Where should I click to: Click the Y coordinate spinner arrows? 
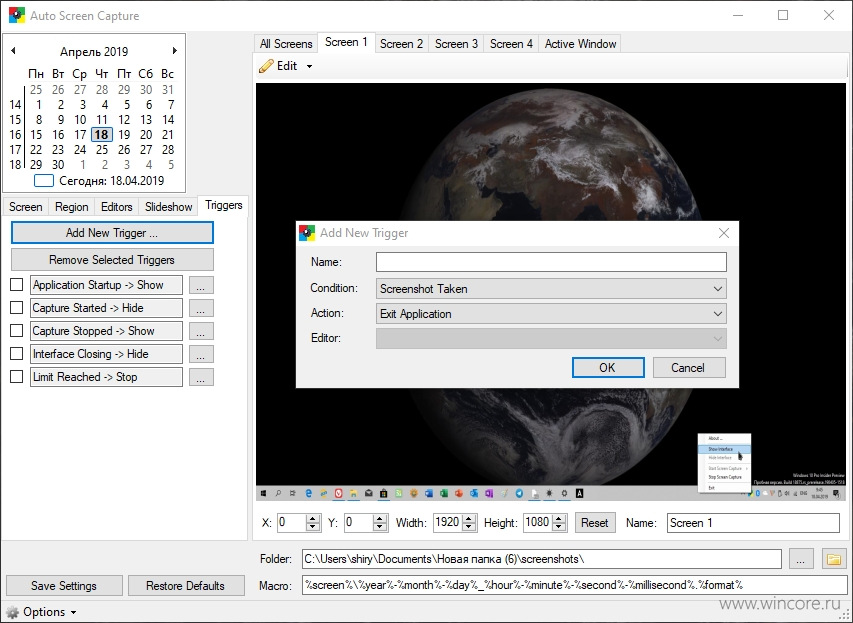tap(380, 523)
